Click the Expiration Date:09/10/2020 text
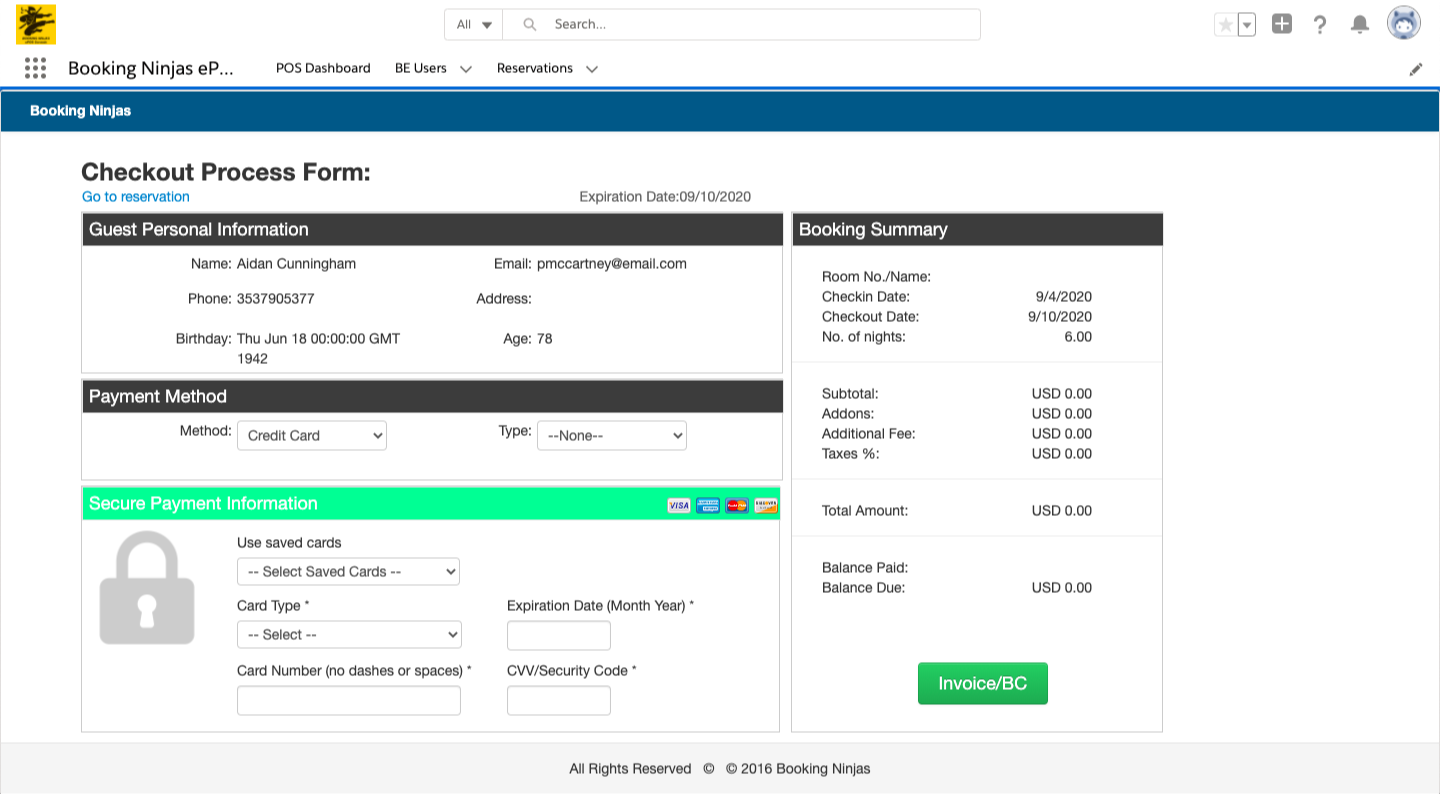1440x794 pixels. click(x=665, y=196)
